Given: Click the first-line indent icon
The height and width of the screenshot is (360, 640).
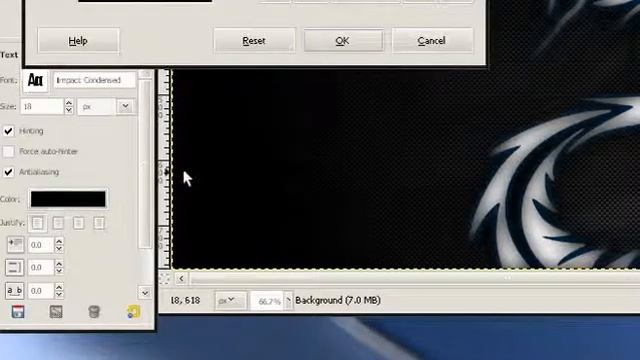Looking at the screenshot, I should point(15,244).
